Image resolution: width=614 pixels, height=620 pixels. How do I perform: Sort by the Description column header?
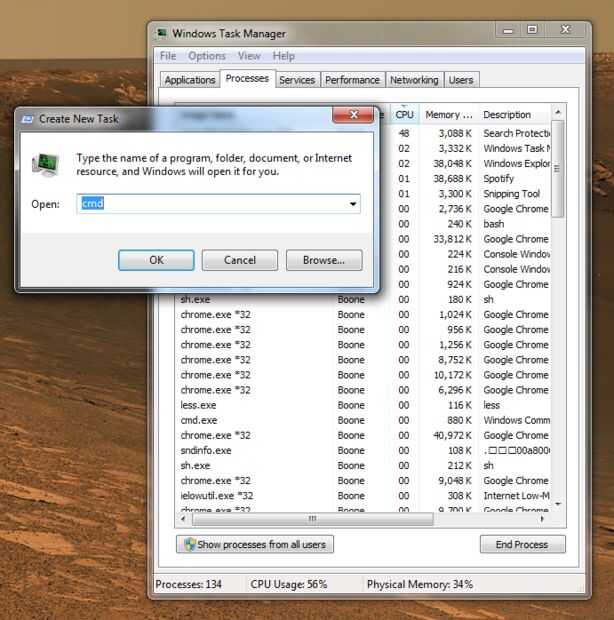pos(514,115)
